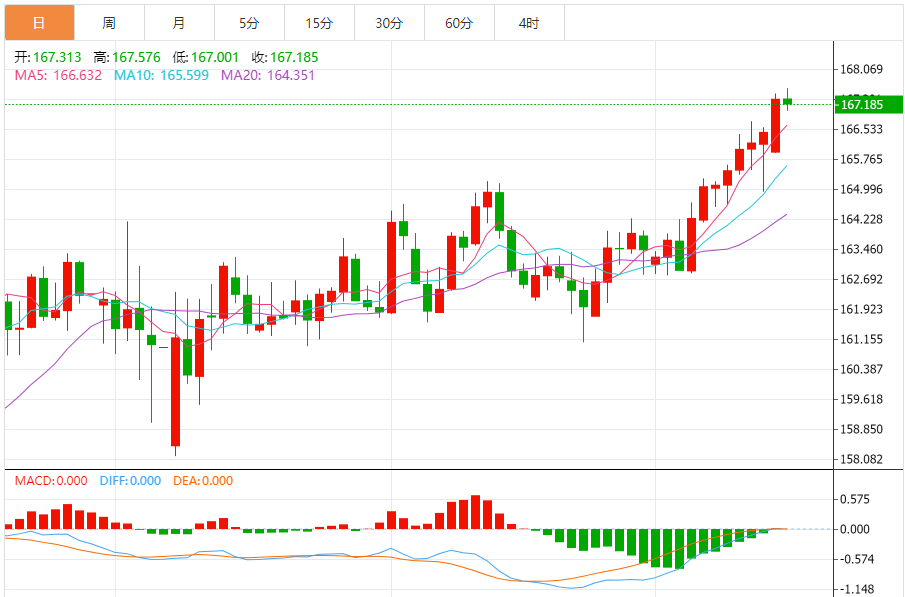Click the MA5: 166.632 indicator label

tap(58, 75)
